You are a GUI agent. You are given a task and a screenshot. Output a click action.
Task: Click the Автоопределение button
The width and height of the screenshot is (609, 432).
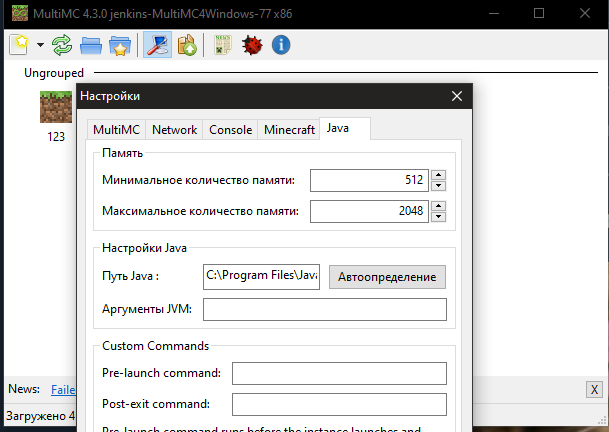[x=387, y=277]
